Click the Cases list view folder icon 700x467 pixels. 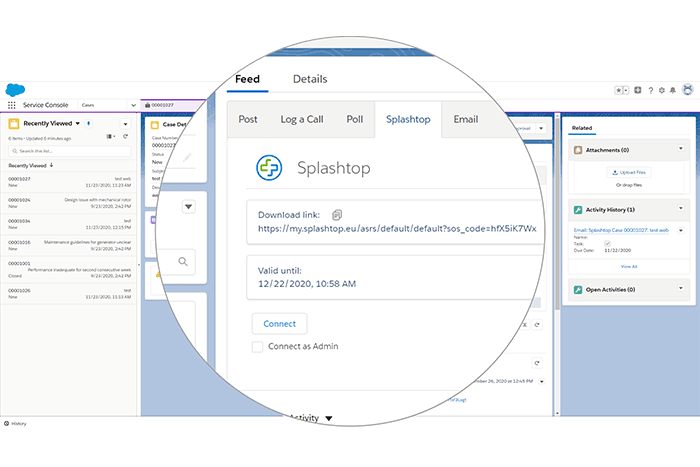(14, 124)
